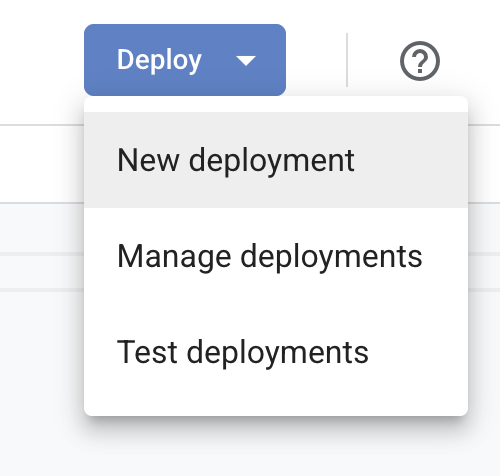Viewport: 500px width, 476px height.
Task: Click the blue Deploy dropdown button
Action: 185,60
